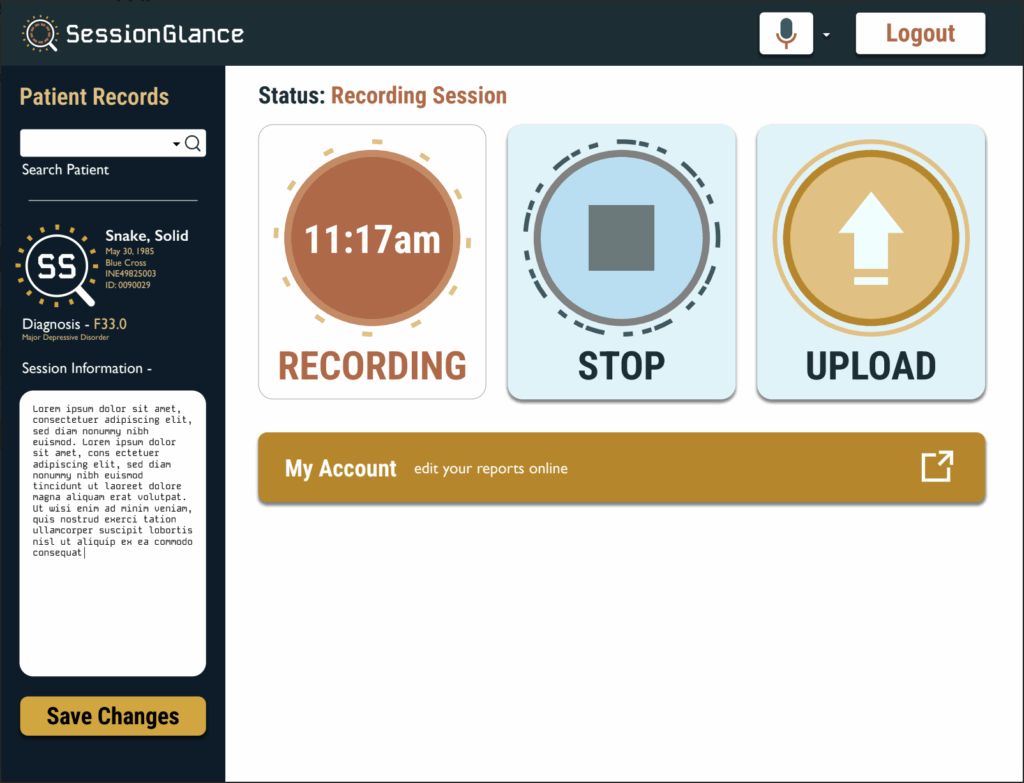Click the UPLOAD label text
This screenshot has height=783, width=1024.
870,366
